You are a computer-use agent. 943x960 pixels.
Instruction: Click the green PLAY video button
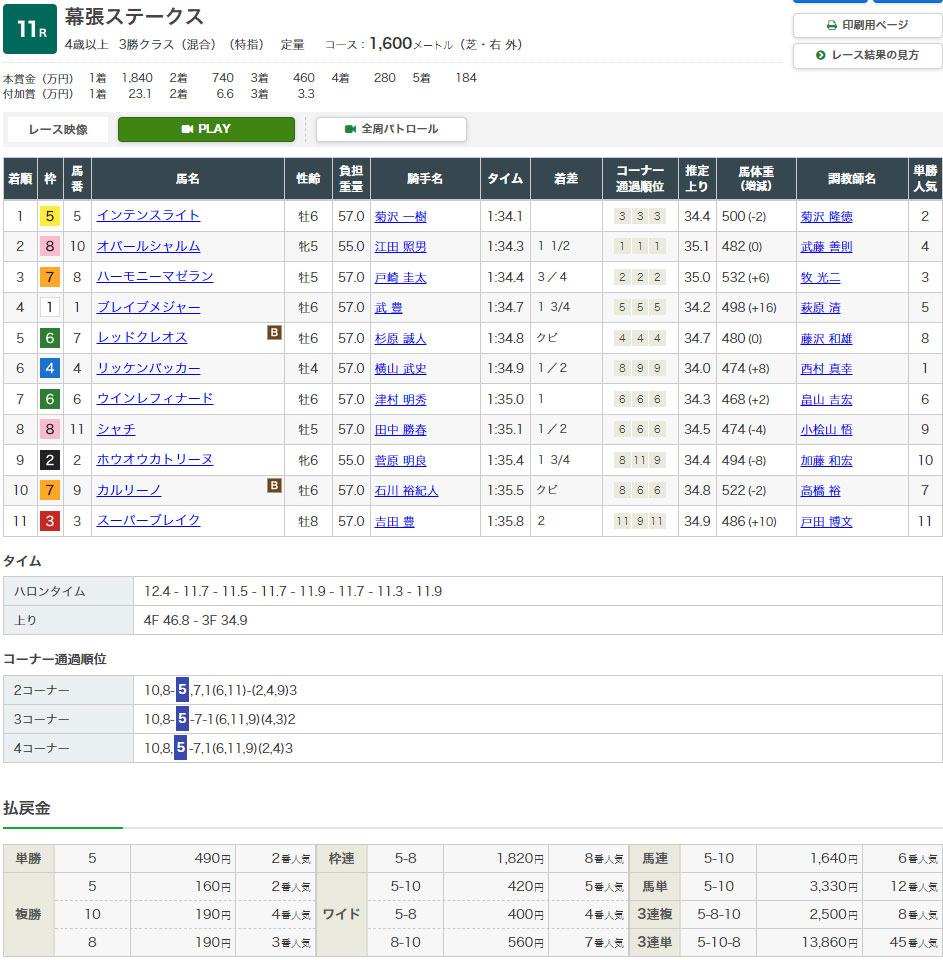(x=206, y=129)
